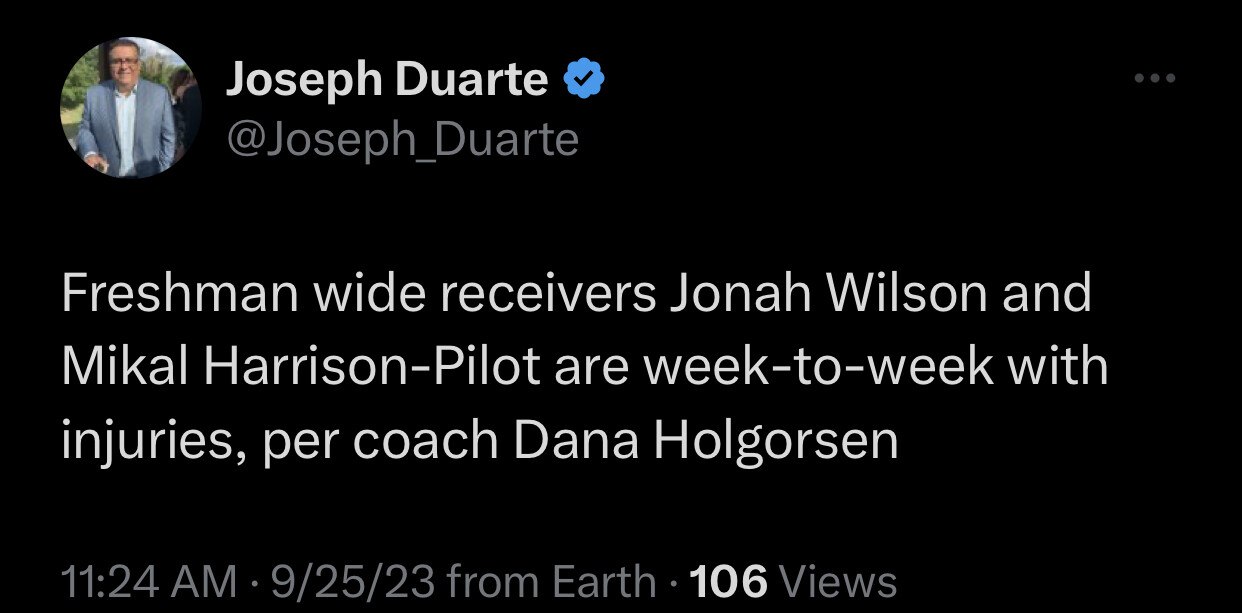Click Dana Holgorsen in the tweet text
The height and width of the screenshot is (613, 1242).
coord(706,440)
